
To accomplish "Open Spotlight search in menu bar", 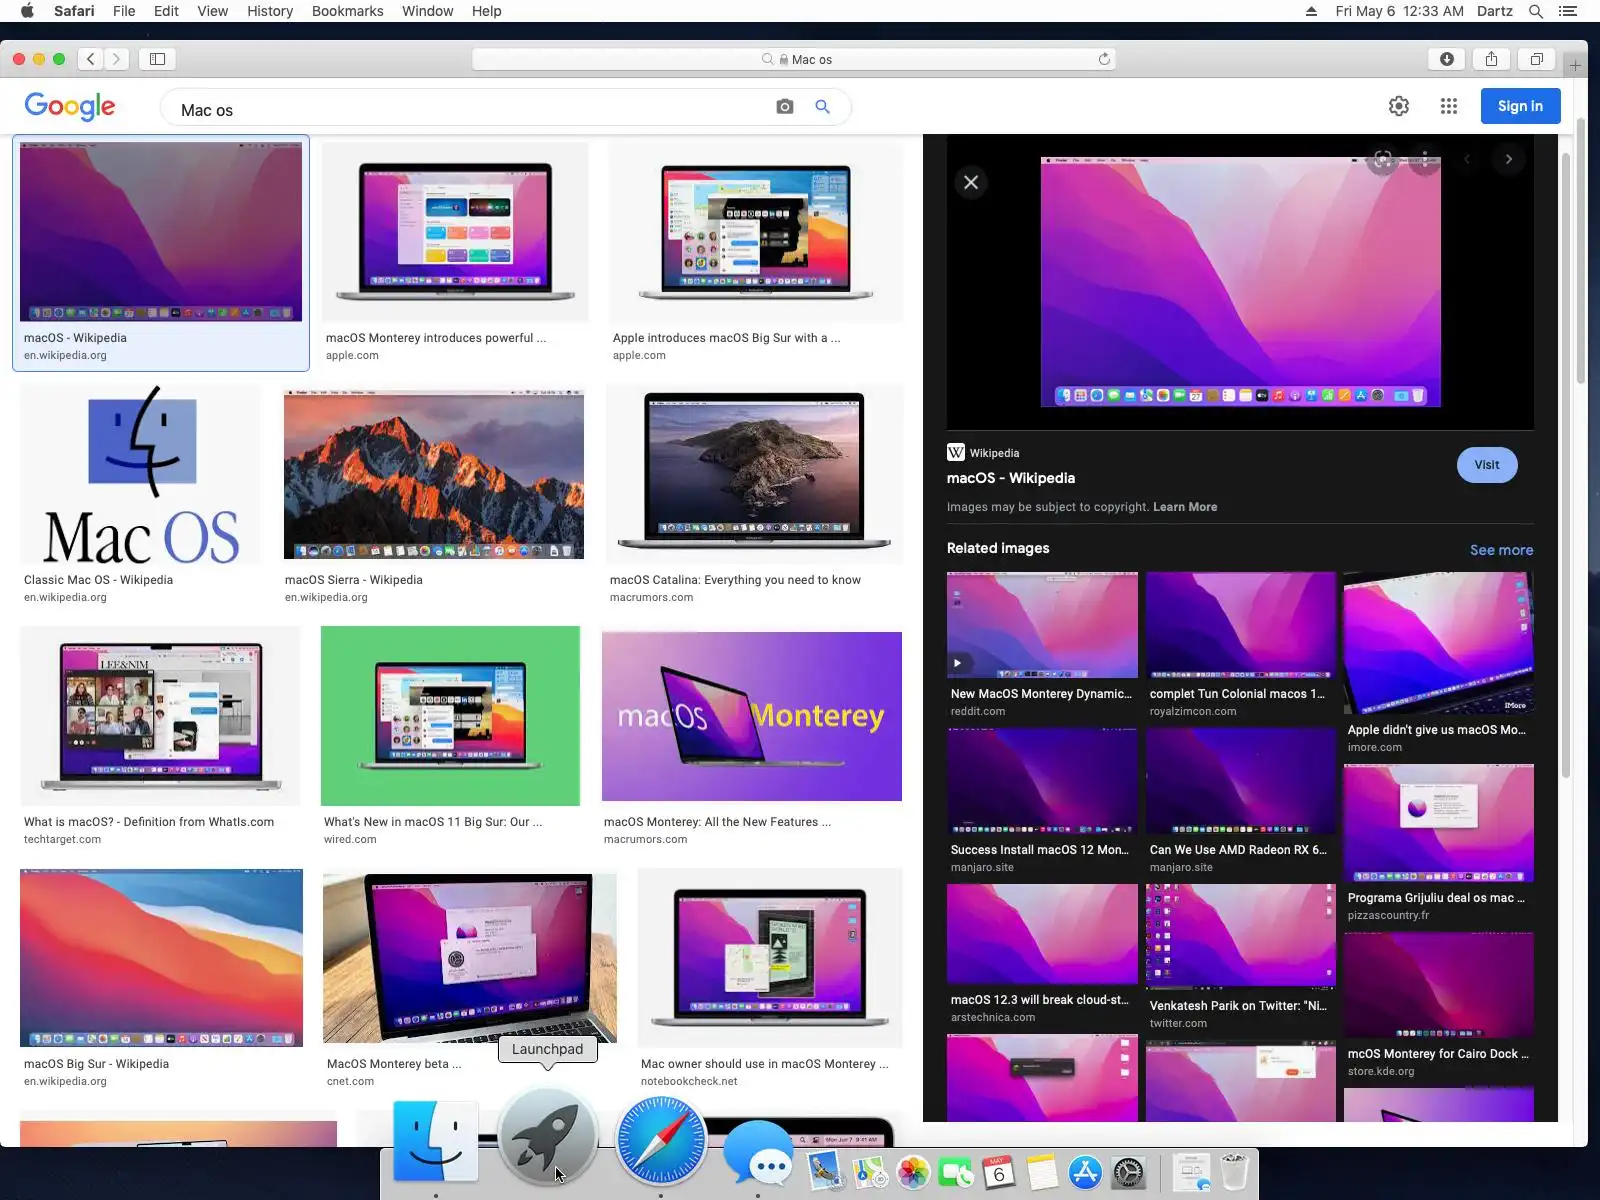I will point(1536,11).
